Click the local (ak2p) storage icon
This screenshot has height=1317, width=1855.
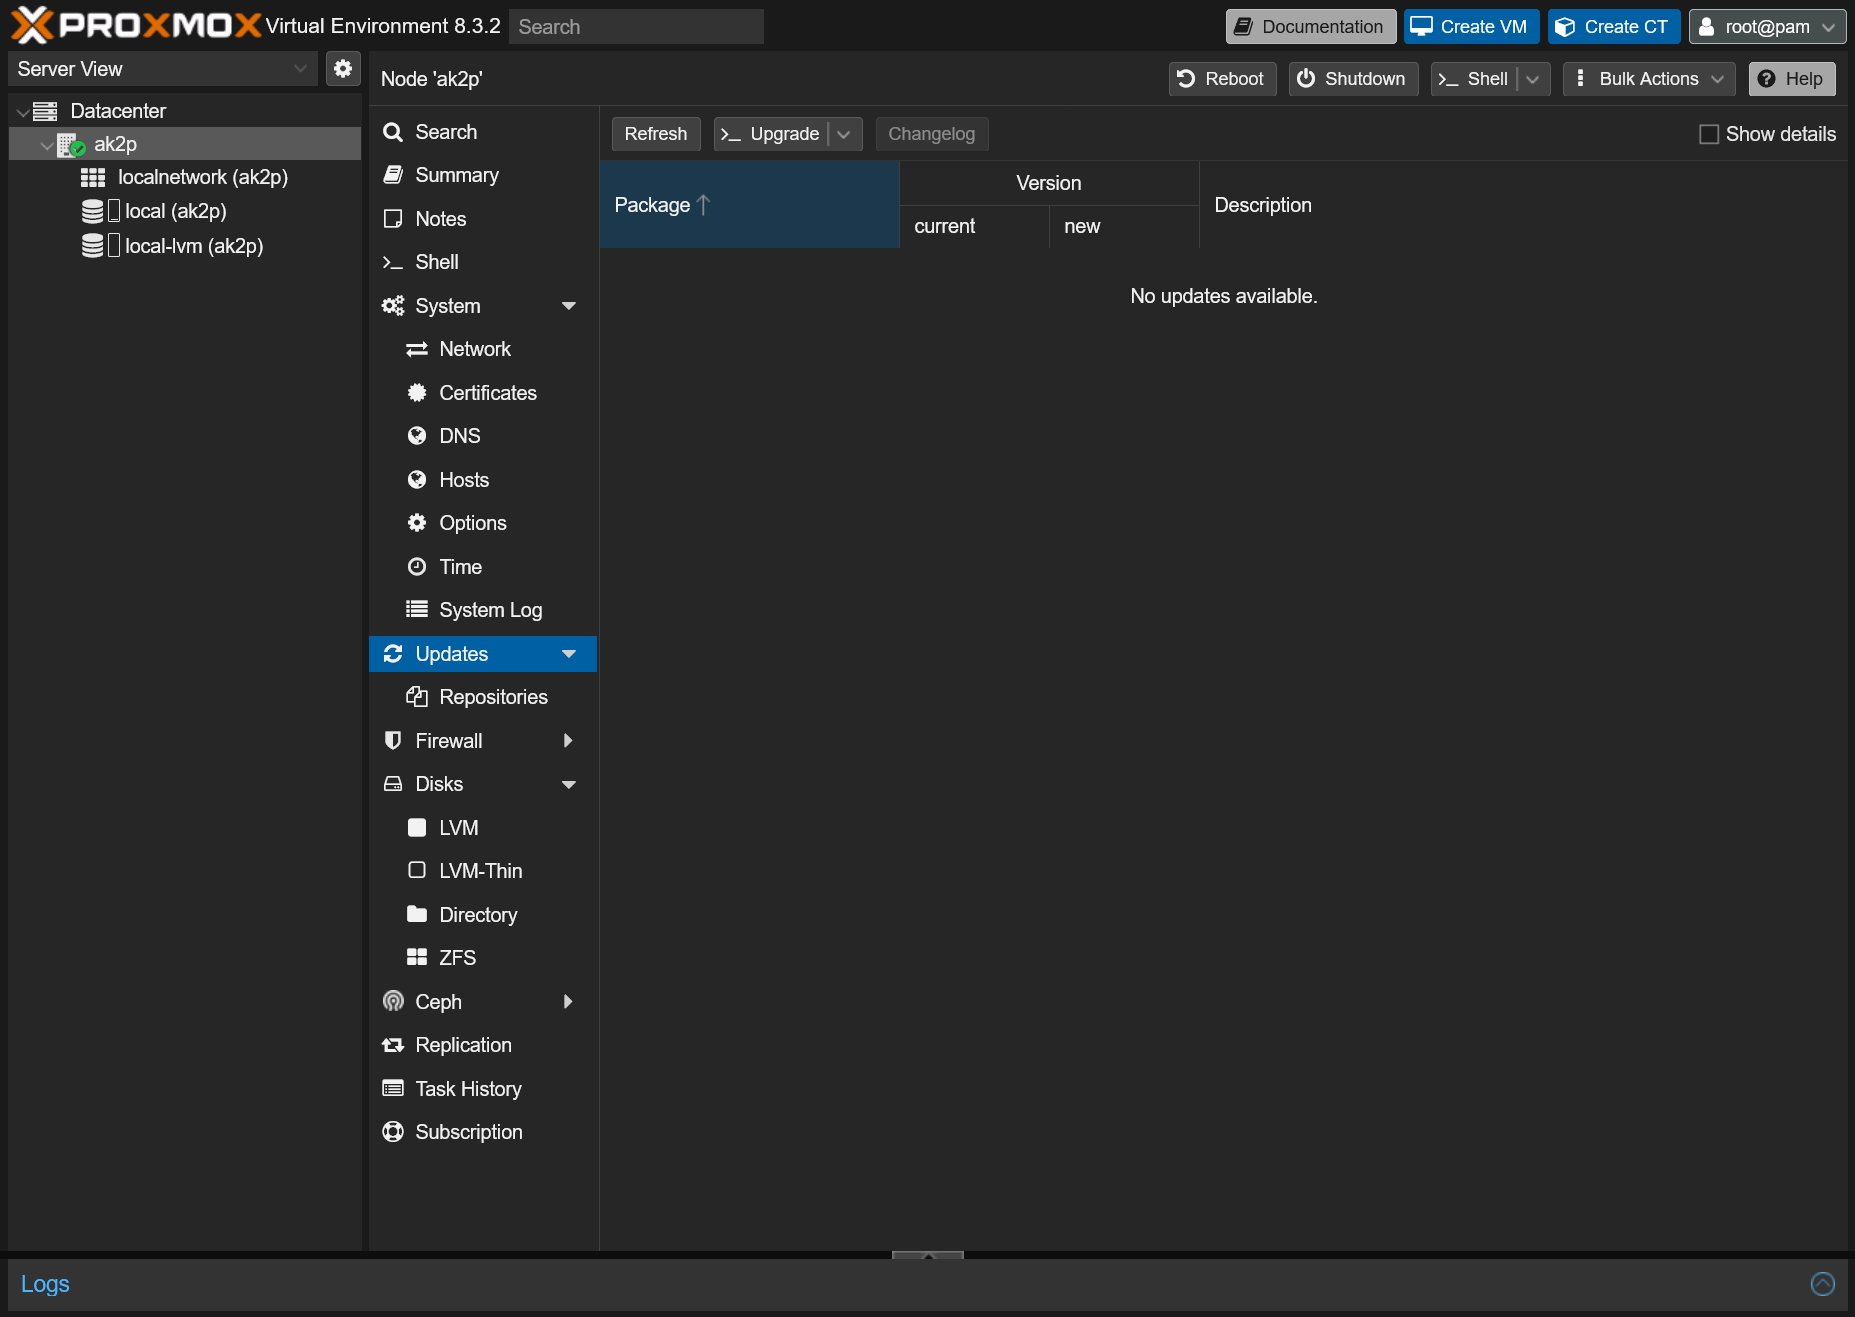[x=92, y=211]
